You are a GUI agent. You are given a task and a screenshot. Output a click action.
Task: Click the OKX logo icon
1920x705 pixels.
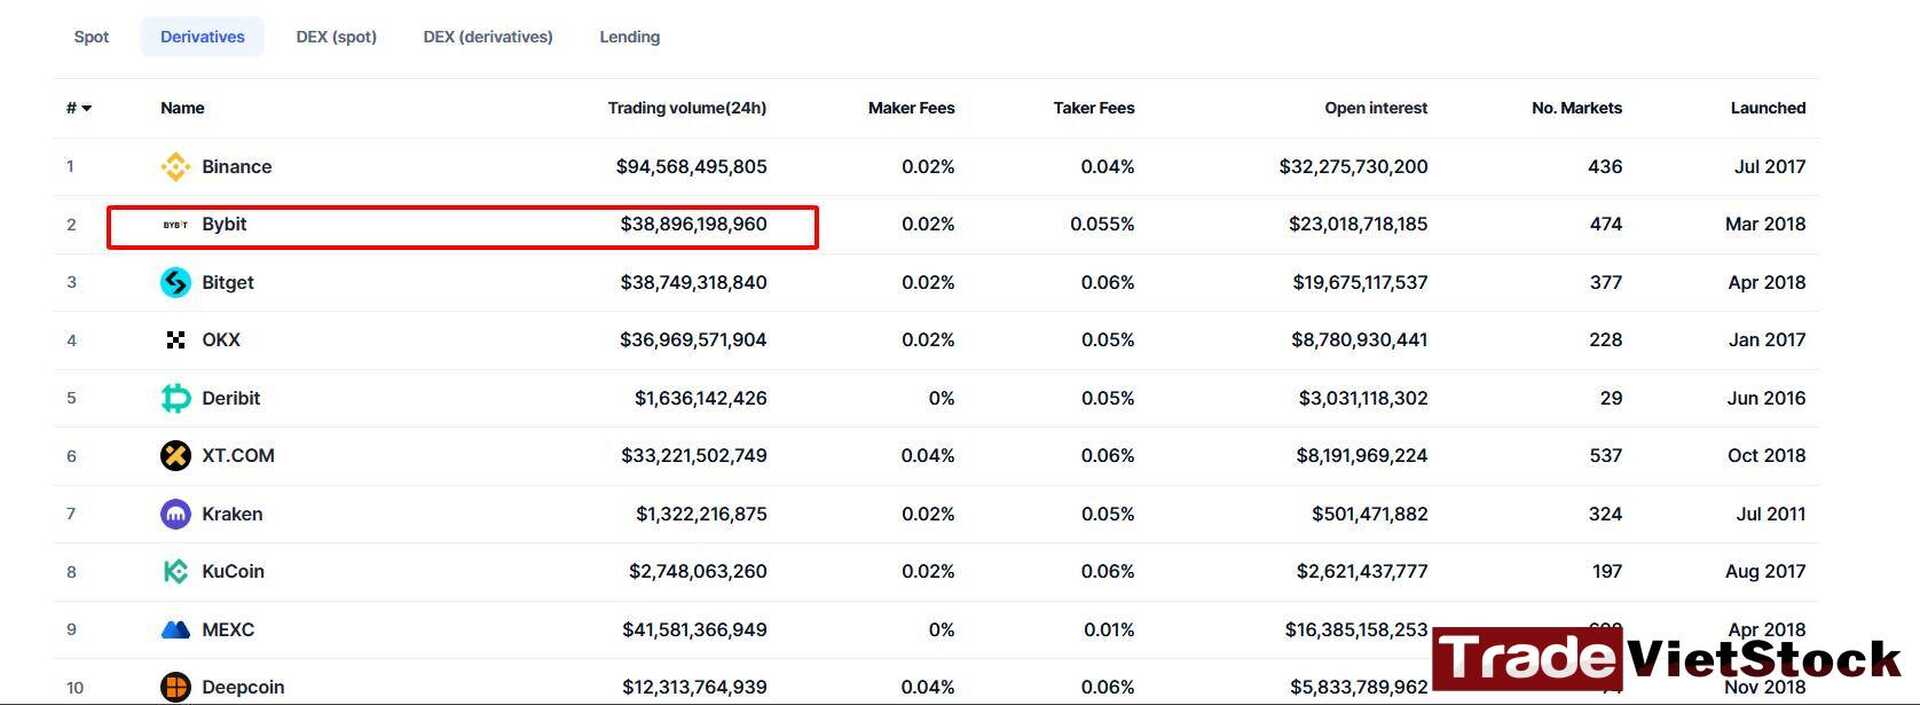click(x=175, y=340)
